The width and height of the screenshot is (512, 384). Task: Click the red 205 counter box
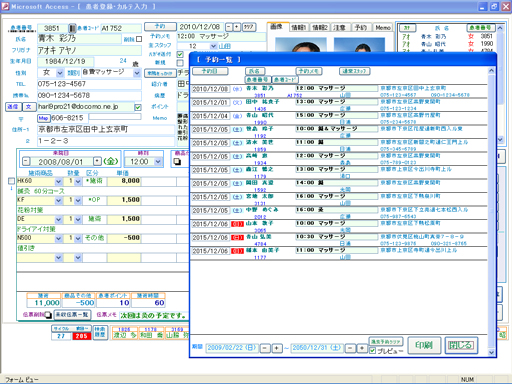click(81, 336)
